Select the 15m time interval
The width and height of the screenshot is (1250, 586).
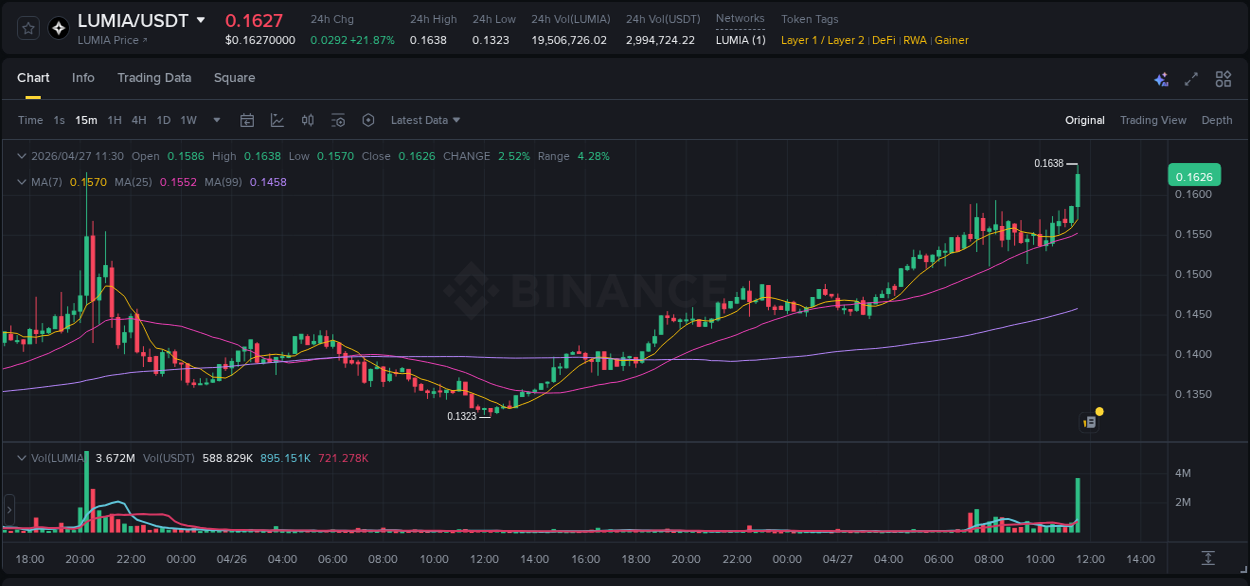click(86, 120)
